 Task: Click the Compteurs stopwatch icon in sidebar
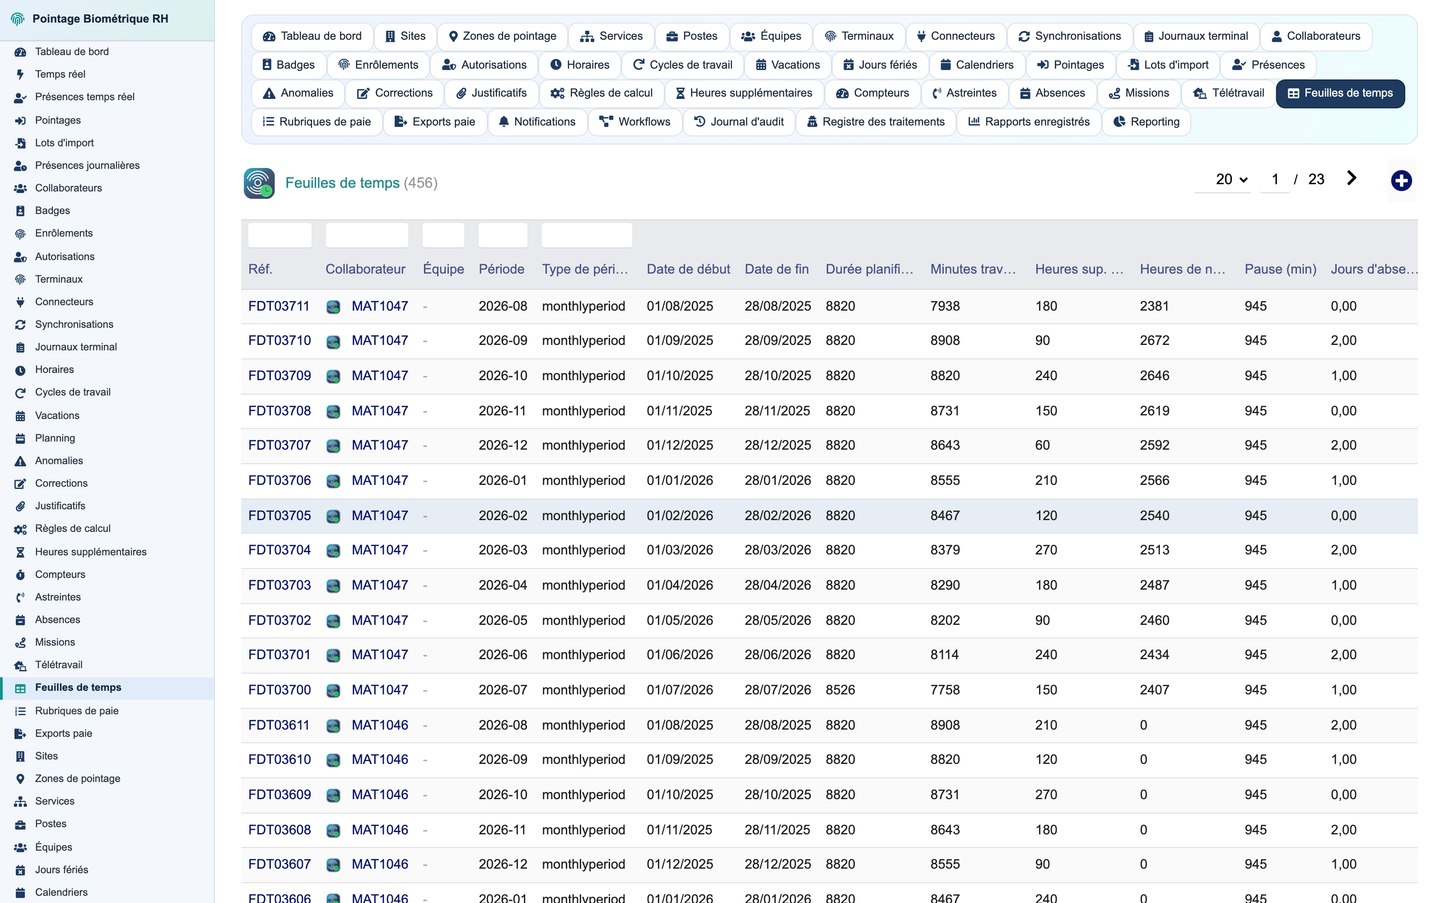pyautogui.click(x=20, y=575)
